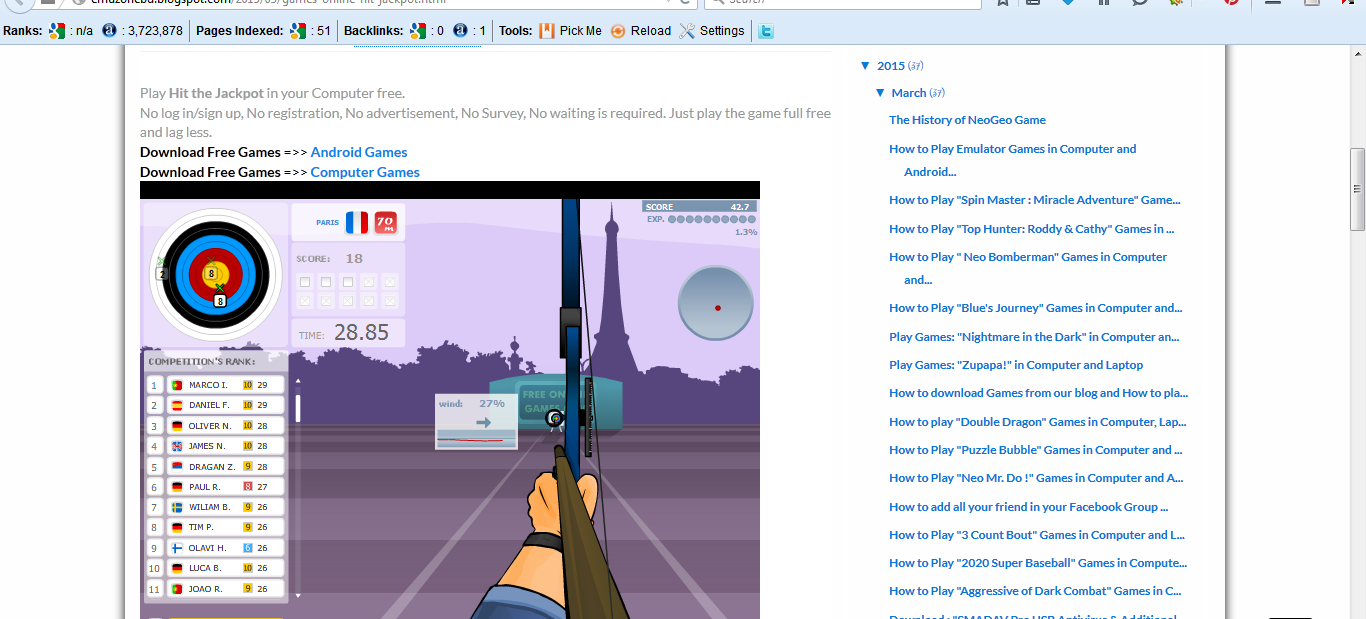The height and width of the screenshot is (619, 1366).
Task: Click UK flag beside JAMES N.
Action: (177, 446)
